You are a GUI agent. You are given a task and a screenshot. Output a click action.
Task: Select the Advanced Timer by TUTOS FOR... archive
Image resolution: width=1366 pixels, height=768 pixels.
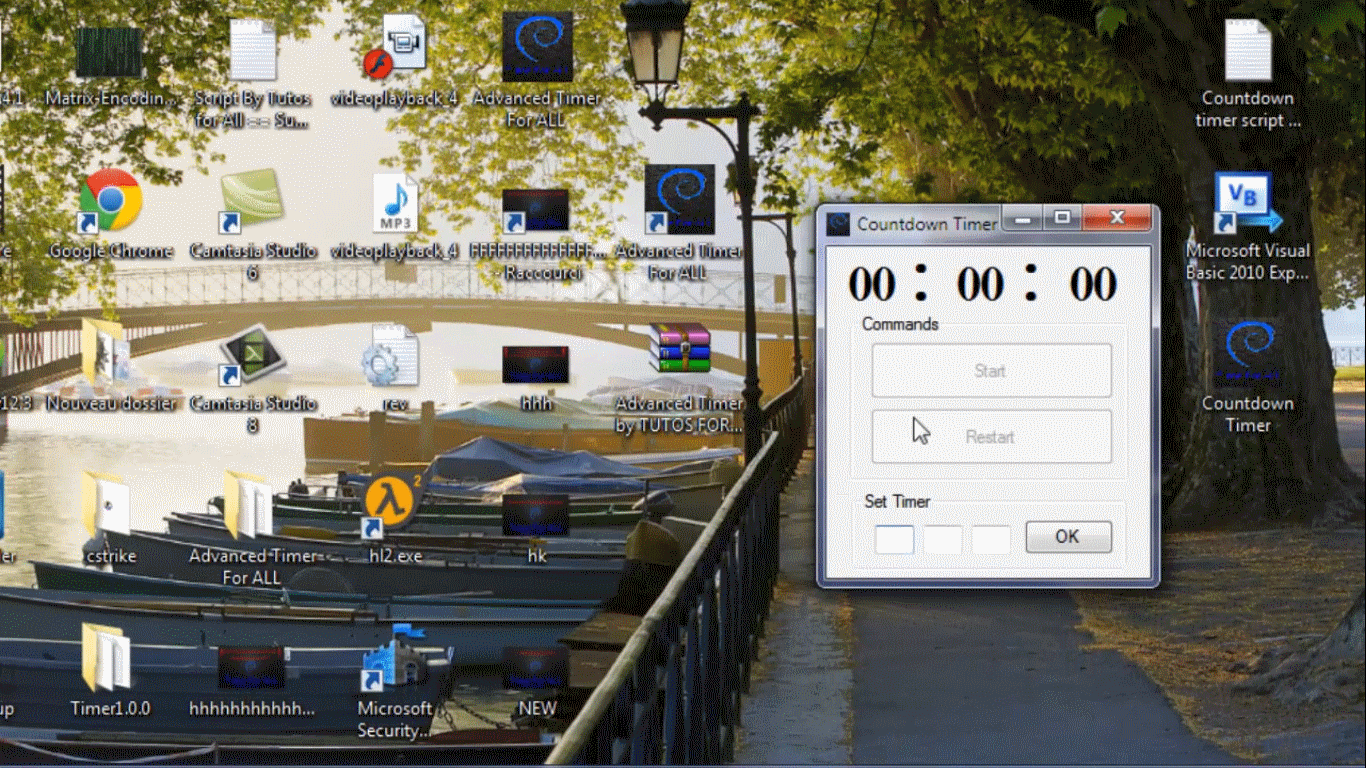pyautogui.click(x=680, y=348)
